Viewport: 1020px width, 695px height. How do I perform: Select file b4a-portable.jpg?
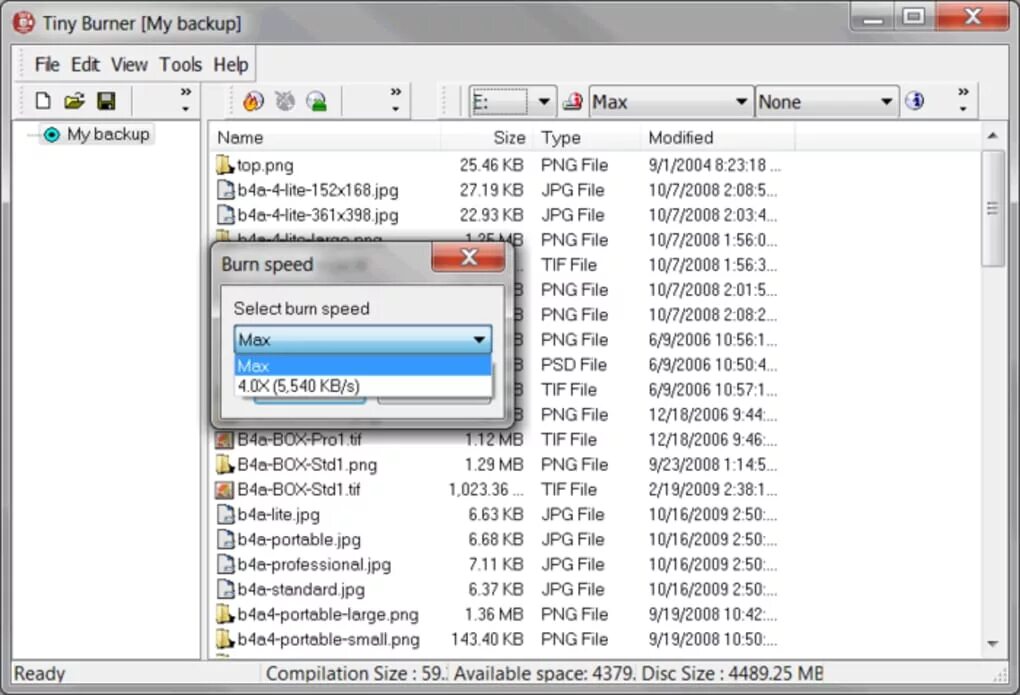299,539
